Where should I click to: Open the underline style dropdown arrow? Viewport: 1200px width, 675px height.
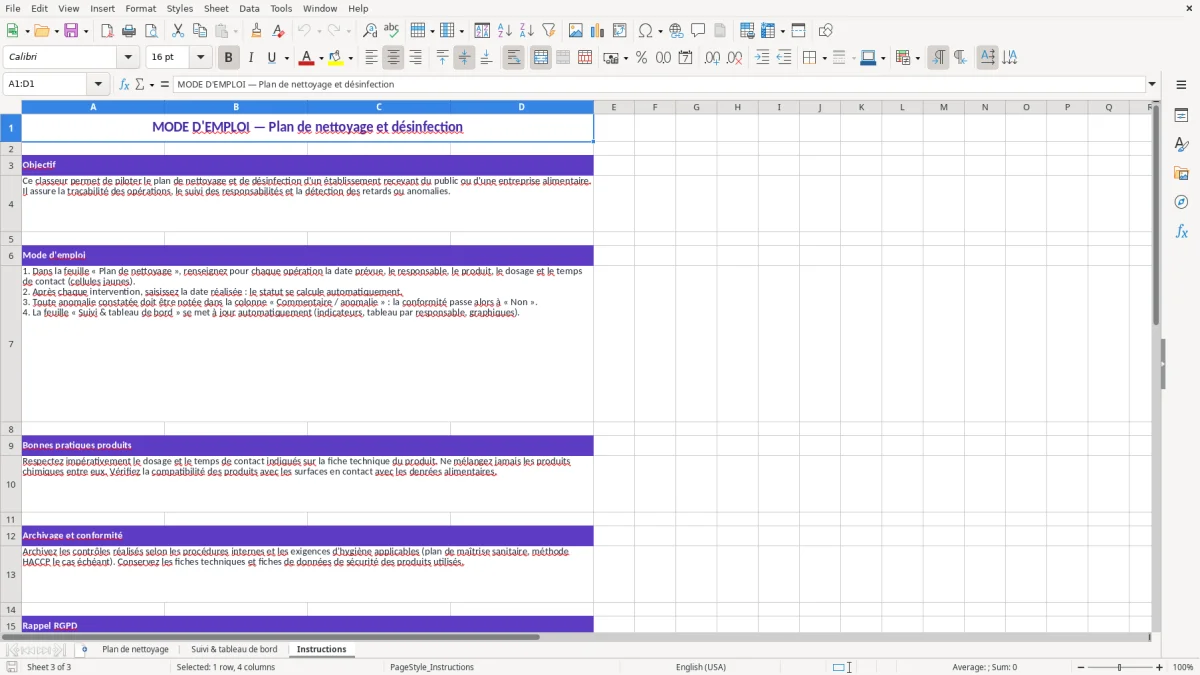point(286,58)
